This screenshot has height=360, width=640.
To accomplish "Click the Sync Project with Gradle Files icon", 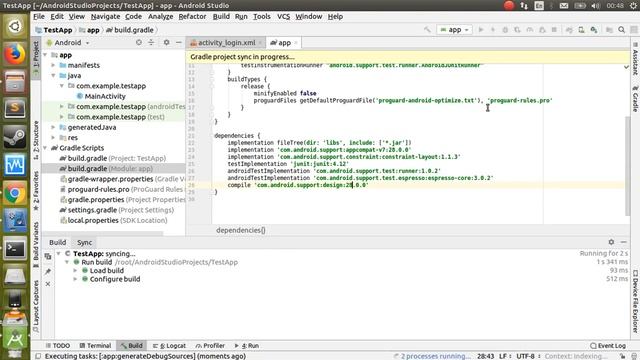I will tap(569, 30).
